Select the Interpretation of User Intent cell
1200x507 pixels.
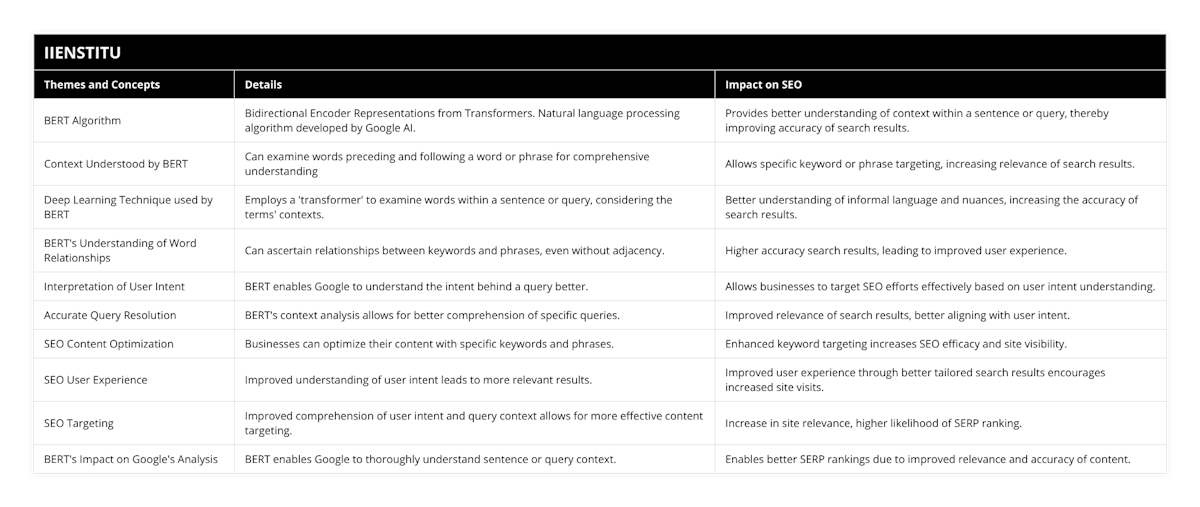tap(114, 287)
